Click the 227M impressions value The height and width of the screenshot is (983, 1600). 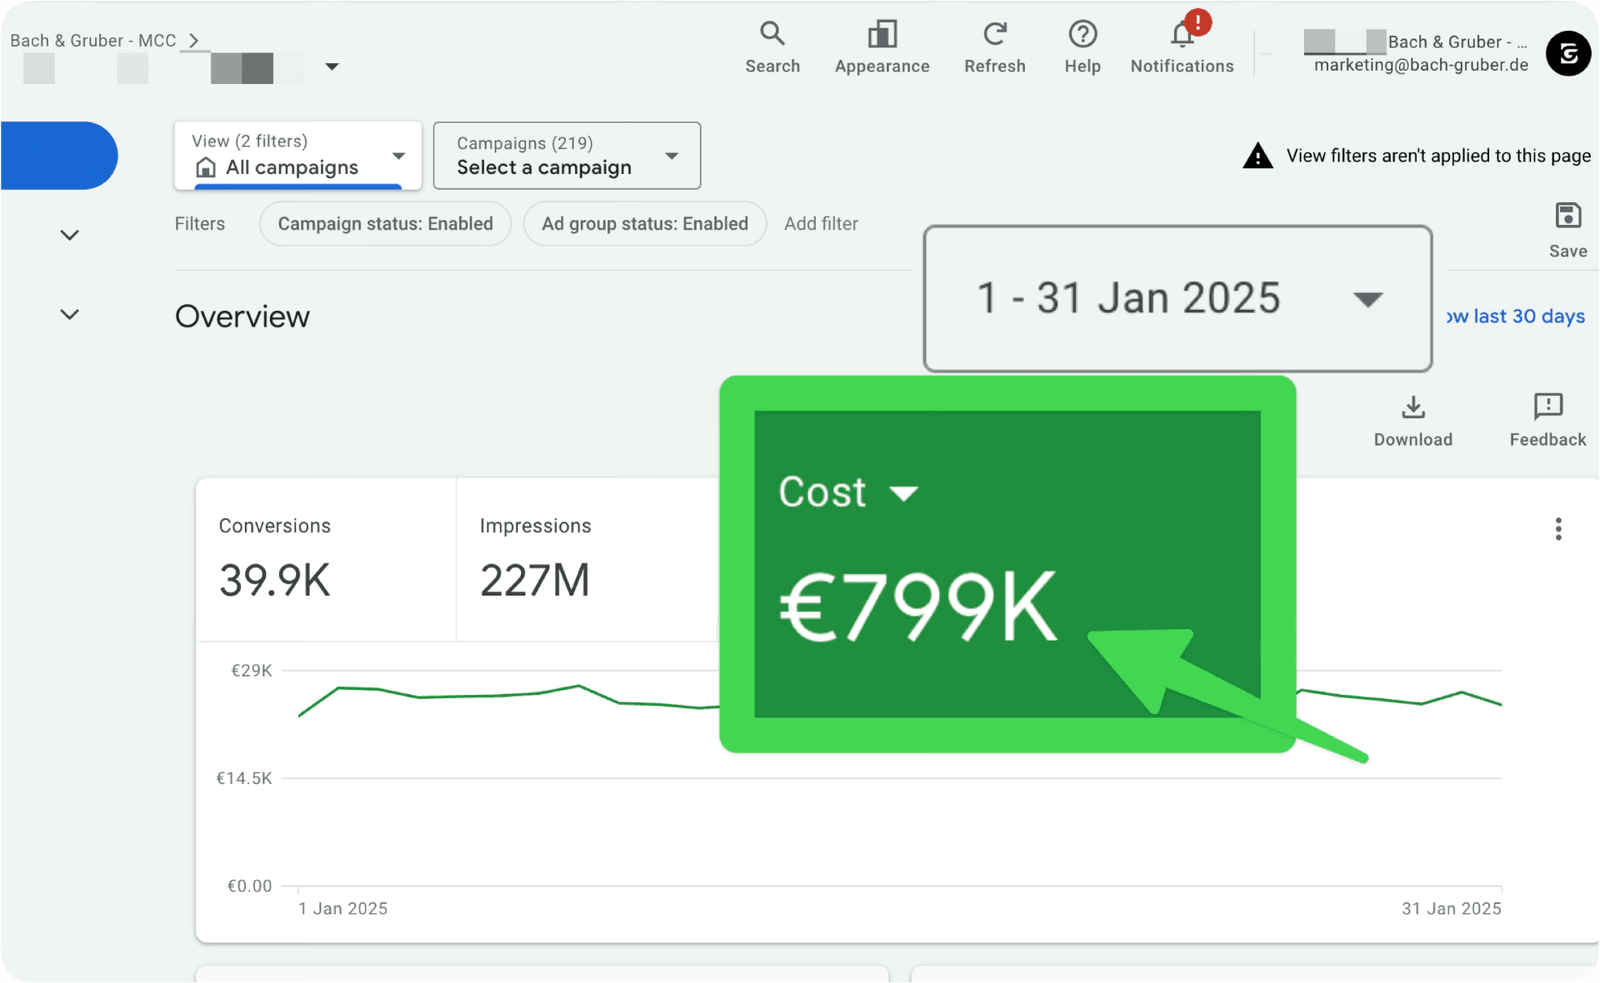(x=535, y=581)
